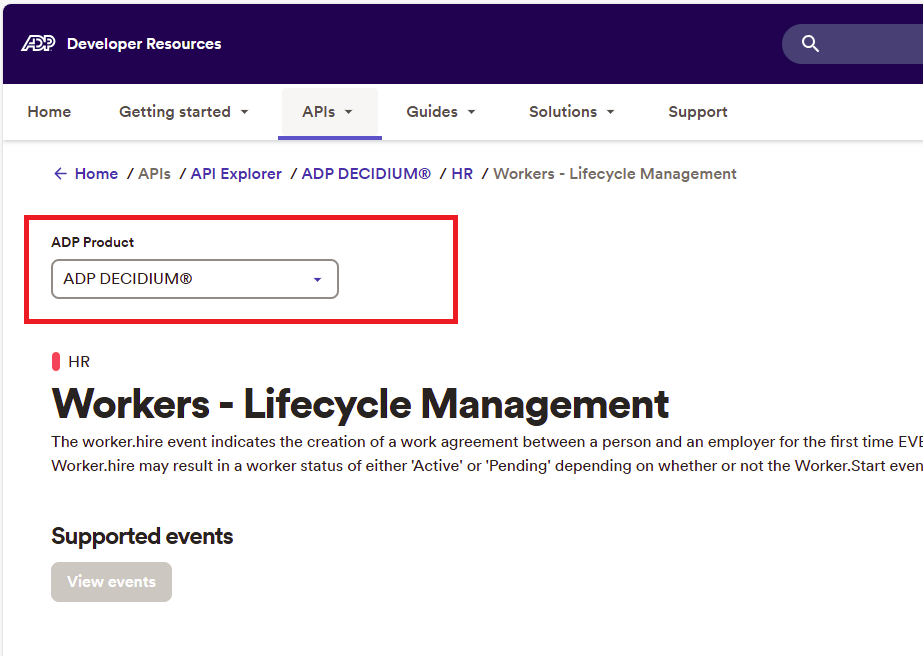Click the red HR category marker

pos(56,362)
